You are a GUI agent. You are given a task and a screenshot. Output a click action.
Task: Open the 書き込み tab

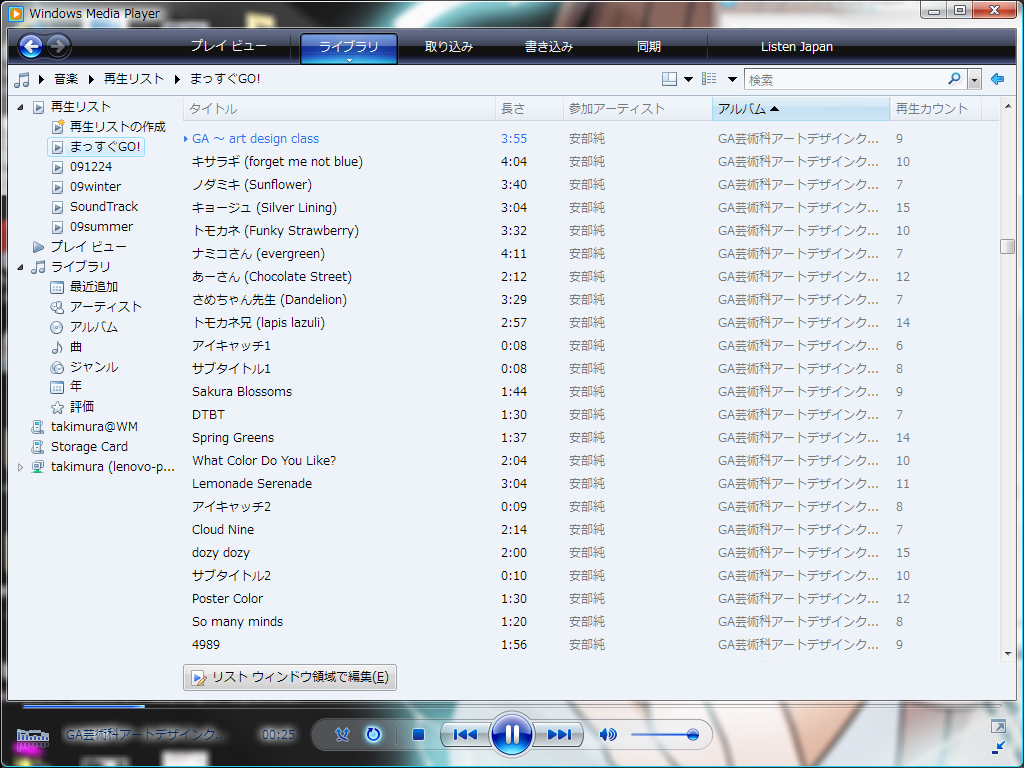point(549,46)
